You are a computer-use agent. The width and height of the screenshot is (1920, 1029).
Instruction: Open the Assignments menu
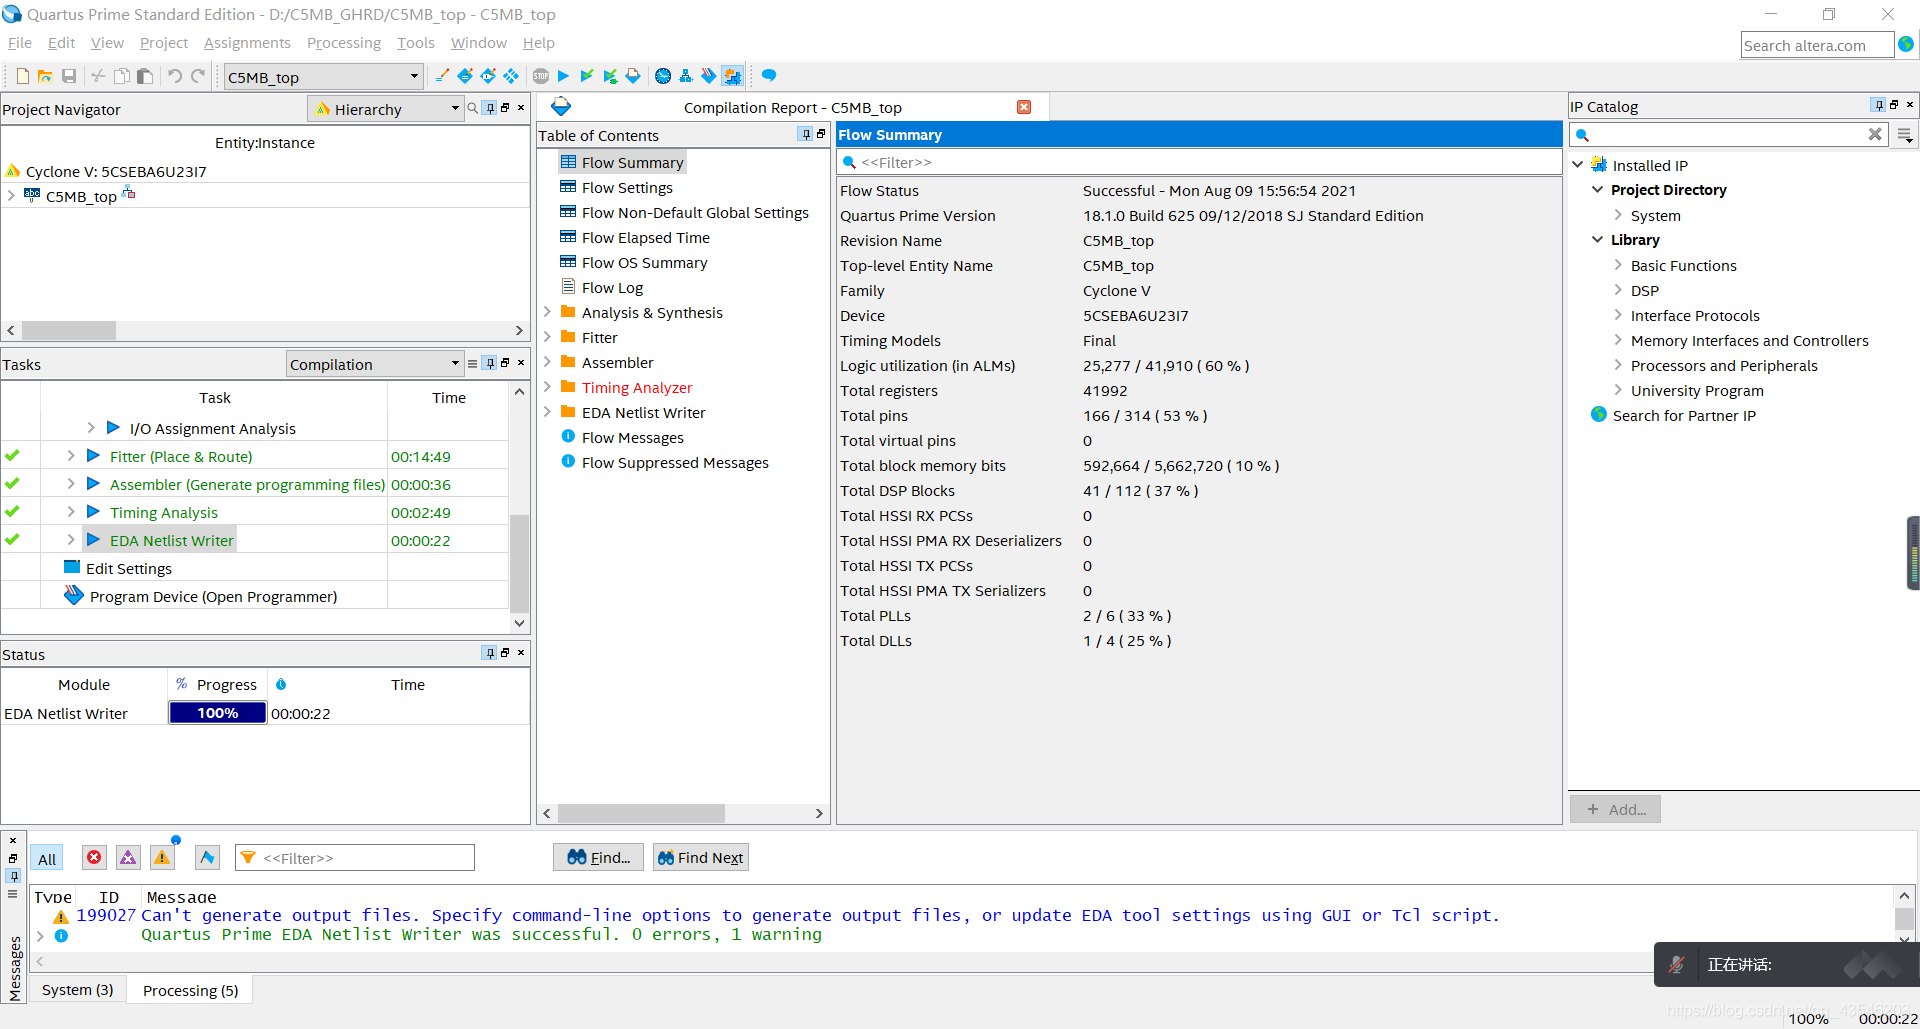(247, 43)
